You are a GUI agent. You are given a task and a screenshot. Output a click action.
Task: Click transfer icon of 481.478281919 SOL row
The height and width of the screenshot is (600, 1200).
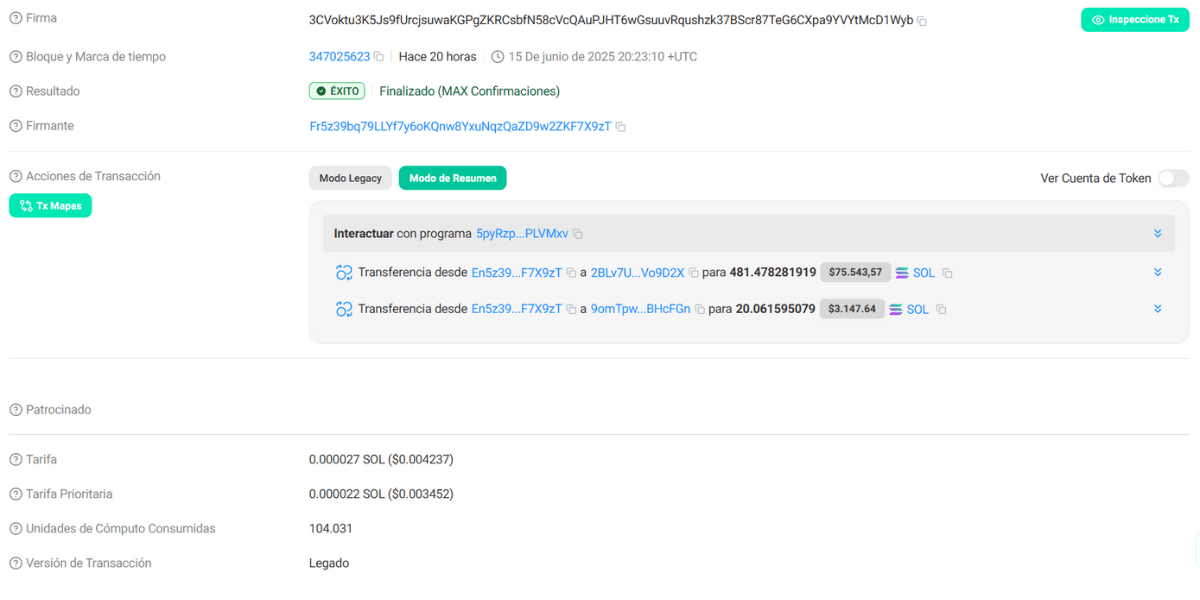pyautogui.click(x=344, y=272)
